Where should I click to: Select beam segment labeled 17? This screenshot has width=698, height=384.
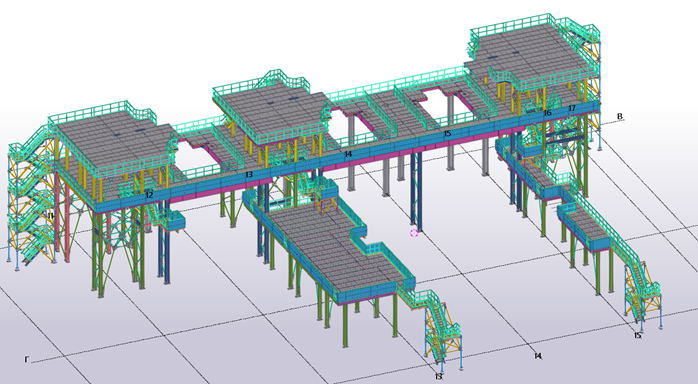coord(572,108)
